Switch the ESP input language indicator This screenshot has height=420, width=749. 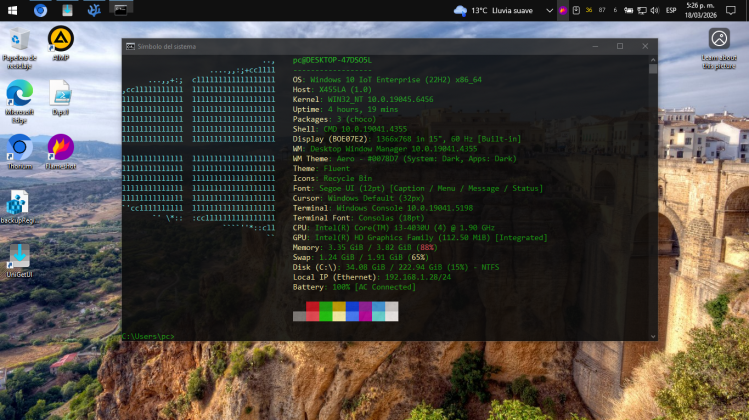[x=670, y=10]
